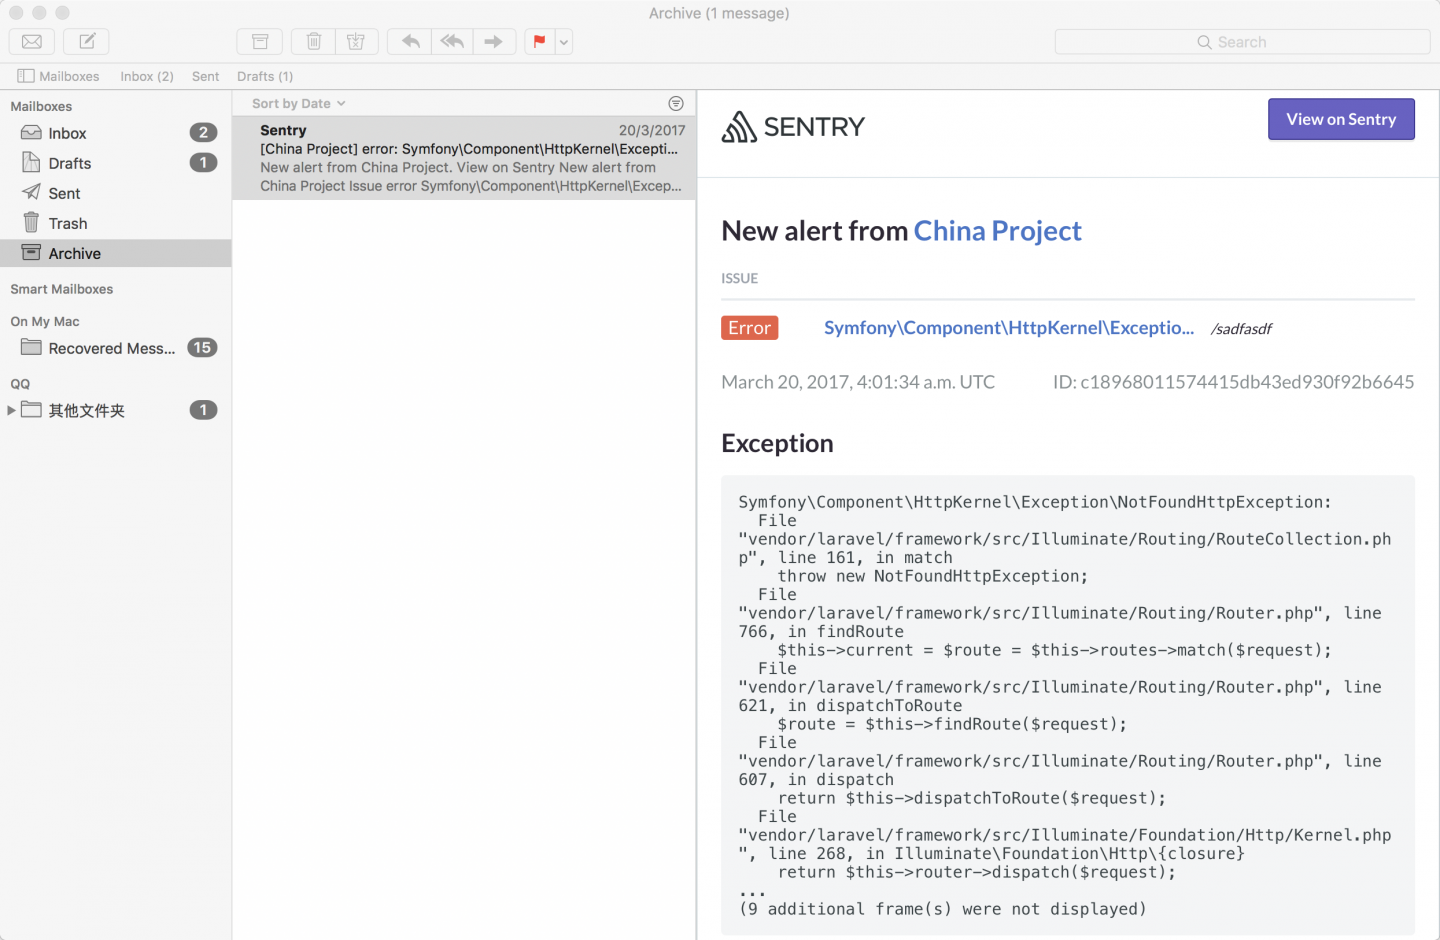Click the red Error label
This screenshot has height=940, width=1440.
pyautogui.click(x=749, y=328)
